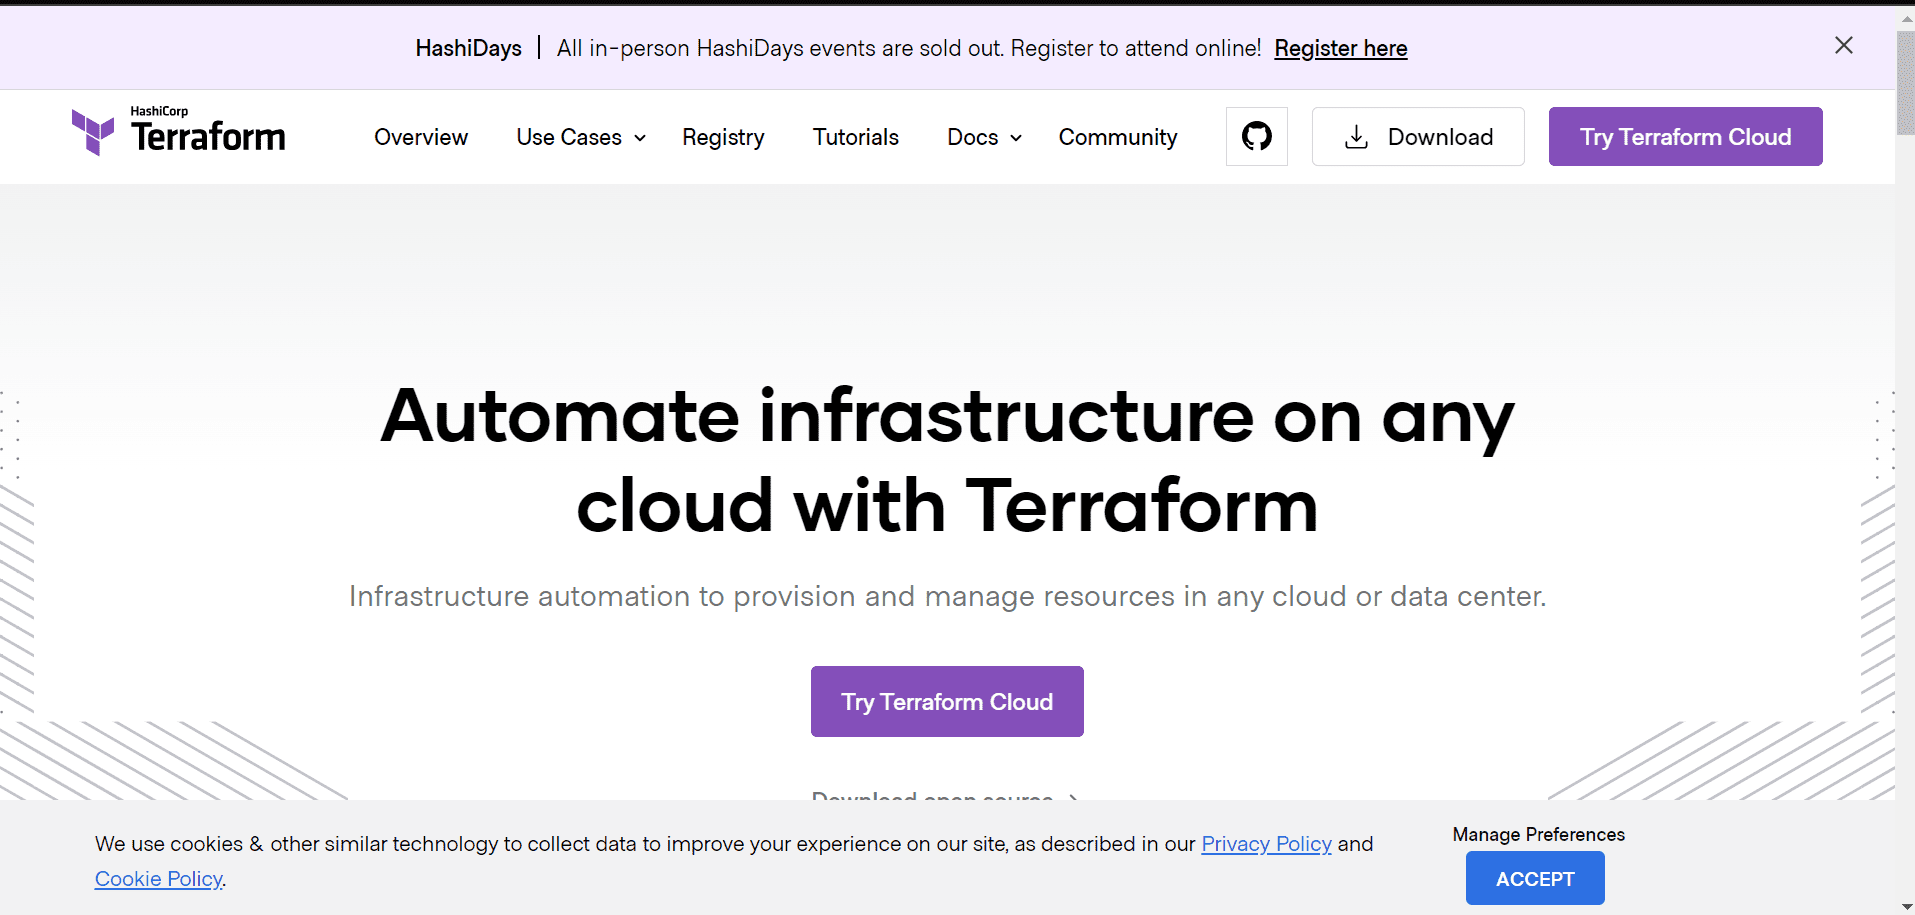Viewport: 1915px width, 915px height.
Task: Open the Use Cases menu chevron
Action: 640,138
